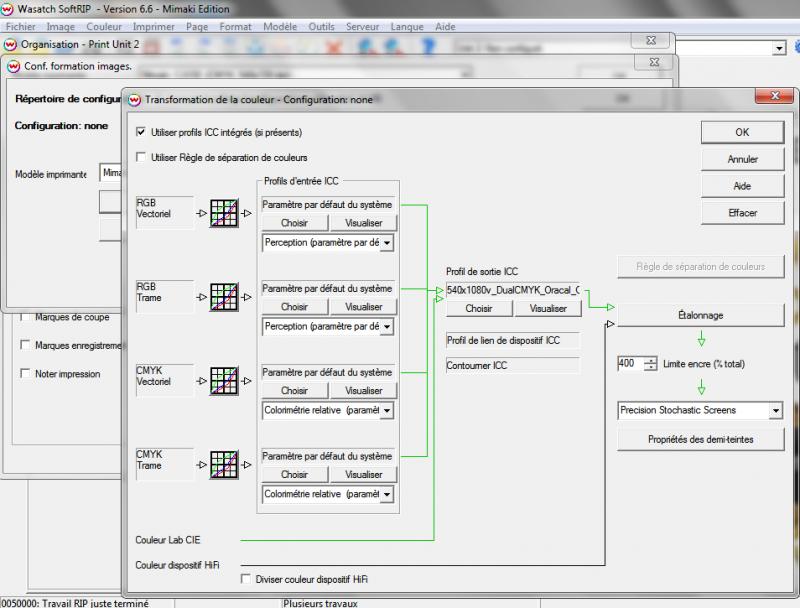
Task: Open the CMYK Trame curve grid icon
Action: [224, 465]
